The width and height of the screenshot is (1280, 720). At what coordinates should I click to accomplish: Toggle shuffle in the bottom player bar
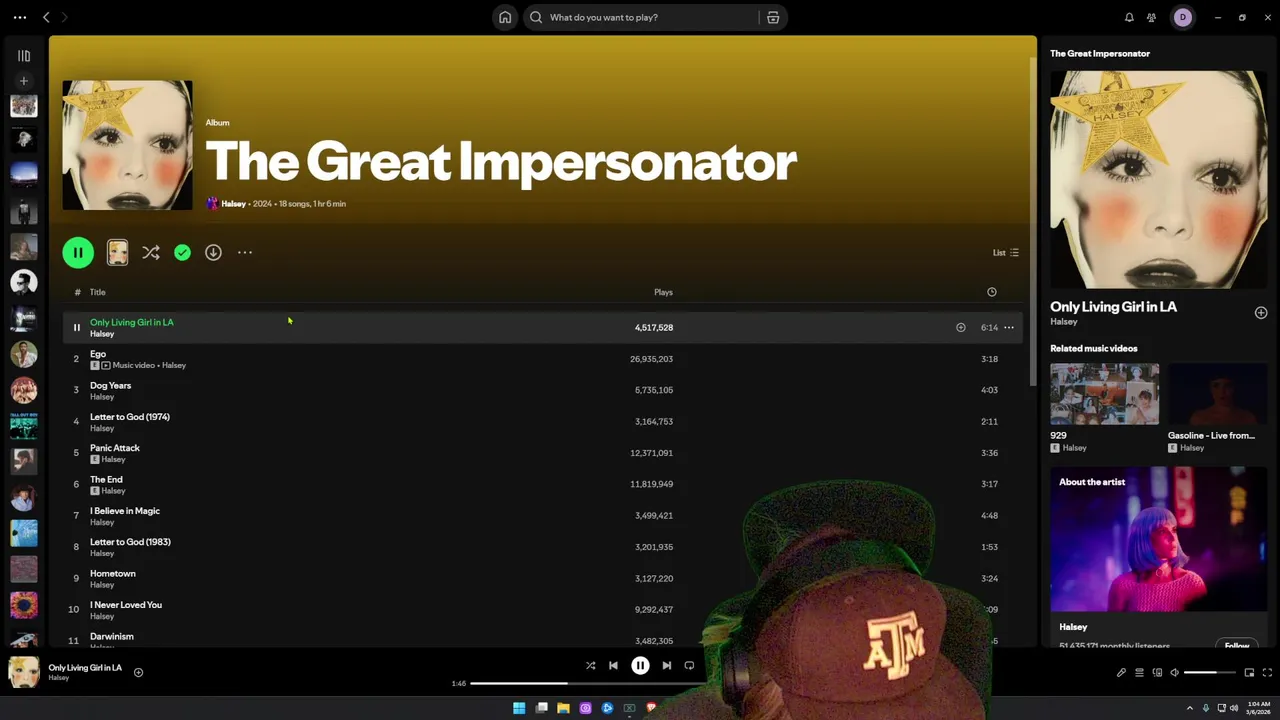coord(590,665)
